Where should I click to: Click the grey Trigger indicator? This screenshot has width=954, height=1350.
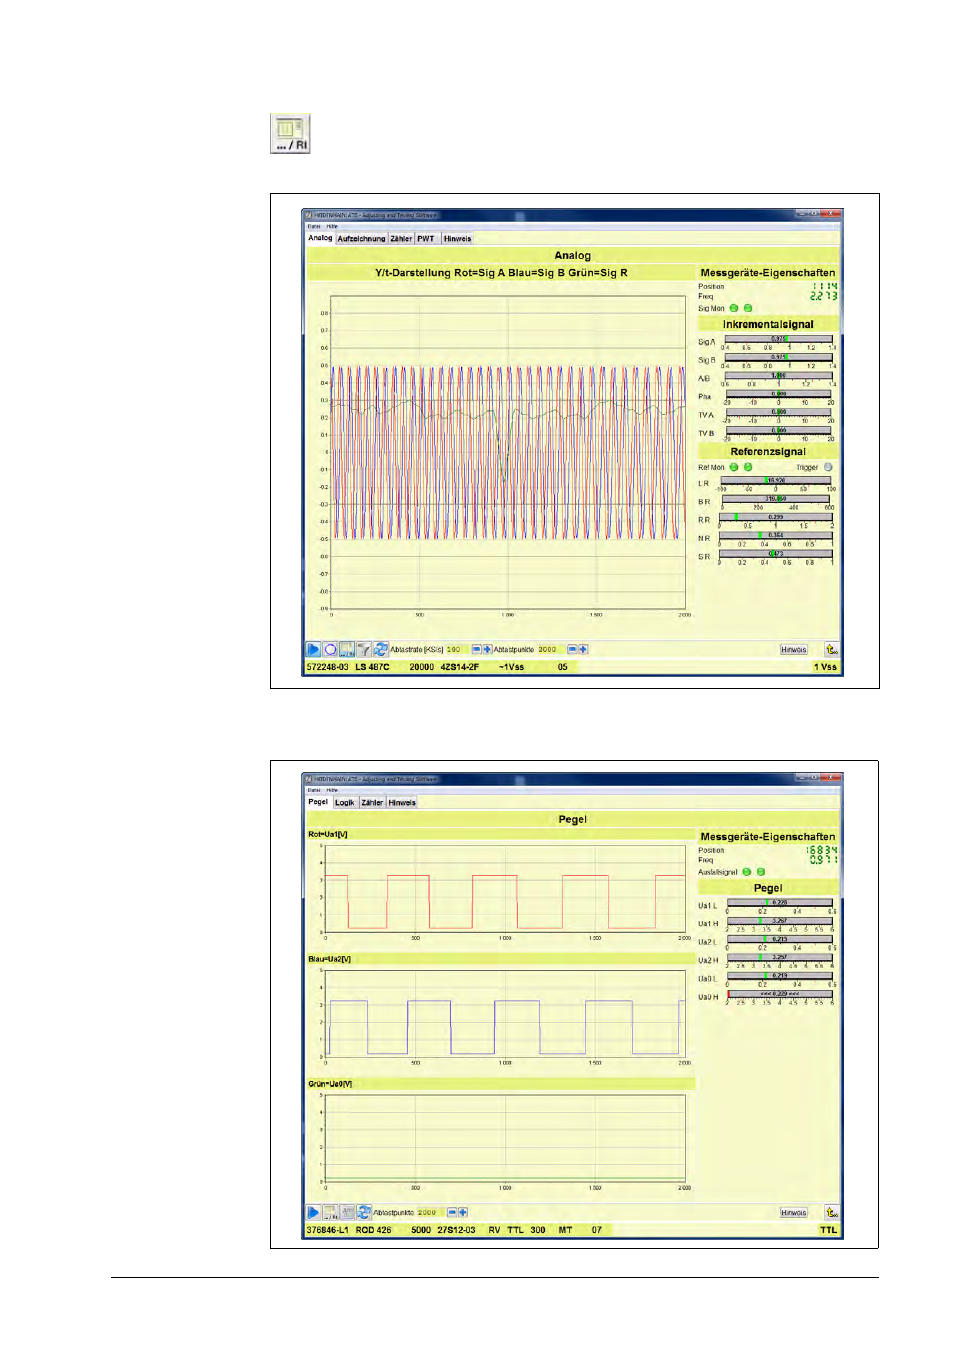828,467
